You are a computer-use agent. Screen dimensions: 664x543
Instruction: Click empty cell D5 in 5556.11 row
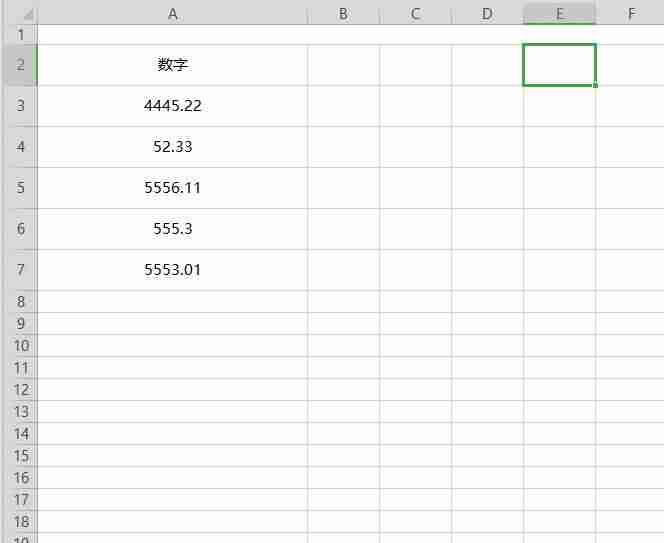[x=487, y=188]
